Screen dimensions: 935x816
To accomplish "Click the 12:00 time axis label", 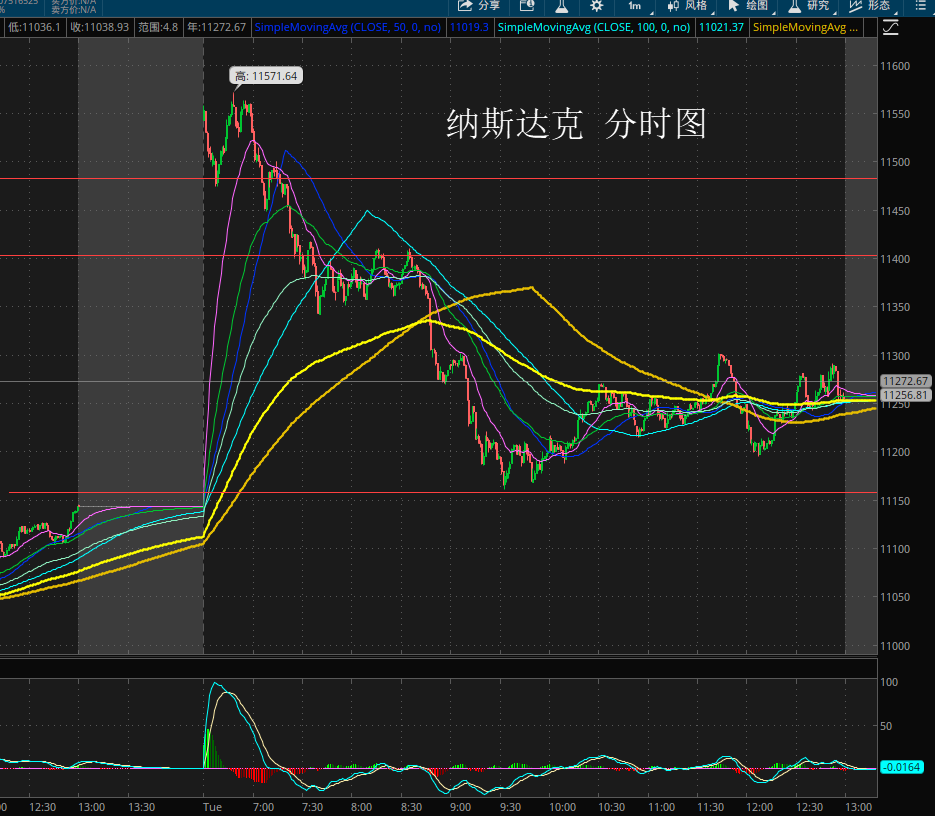I will (x=760, y=807).
